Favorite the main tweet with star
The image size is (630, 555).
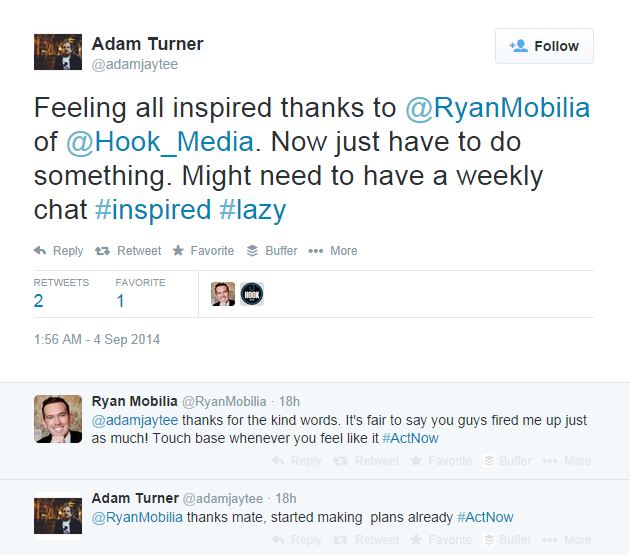pos(203,251)
